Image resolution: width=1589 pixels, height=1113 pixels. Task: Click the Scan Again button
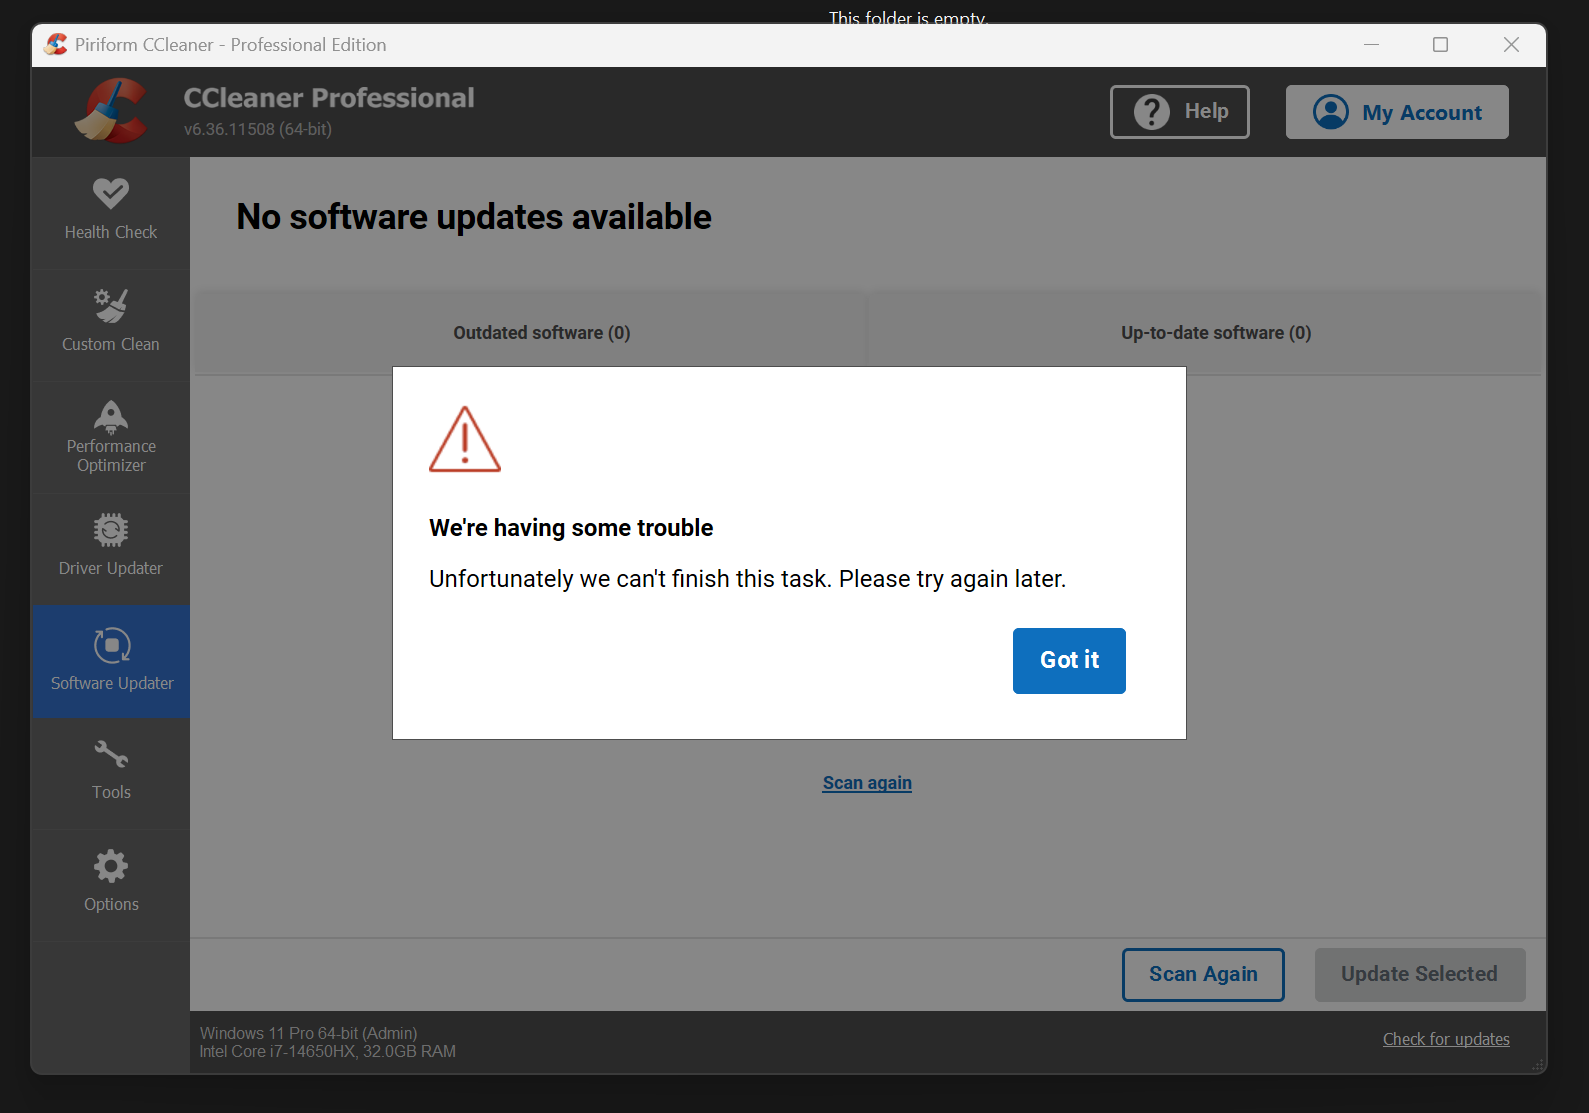[x=1203, y=975]
